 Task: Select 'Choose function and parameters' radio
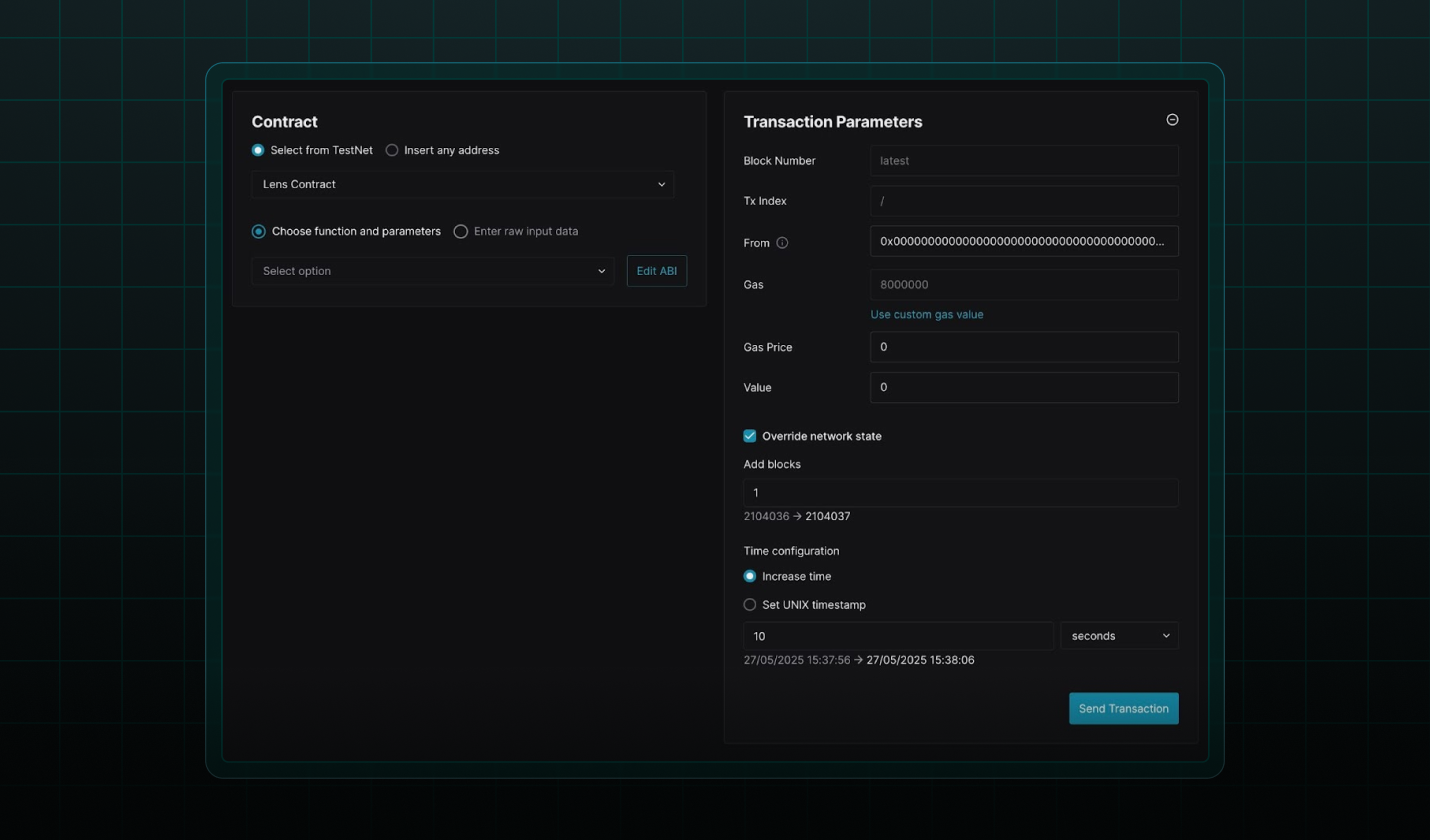259,231
